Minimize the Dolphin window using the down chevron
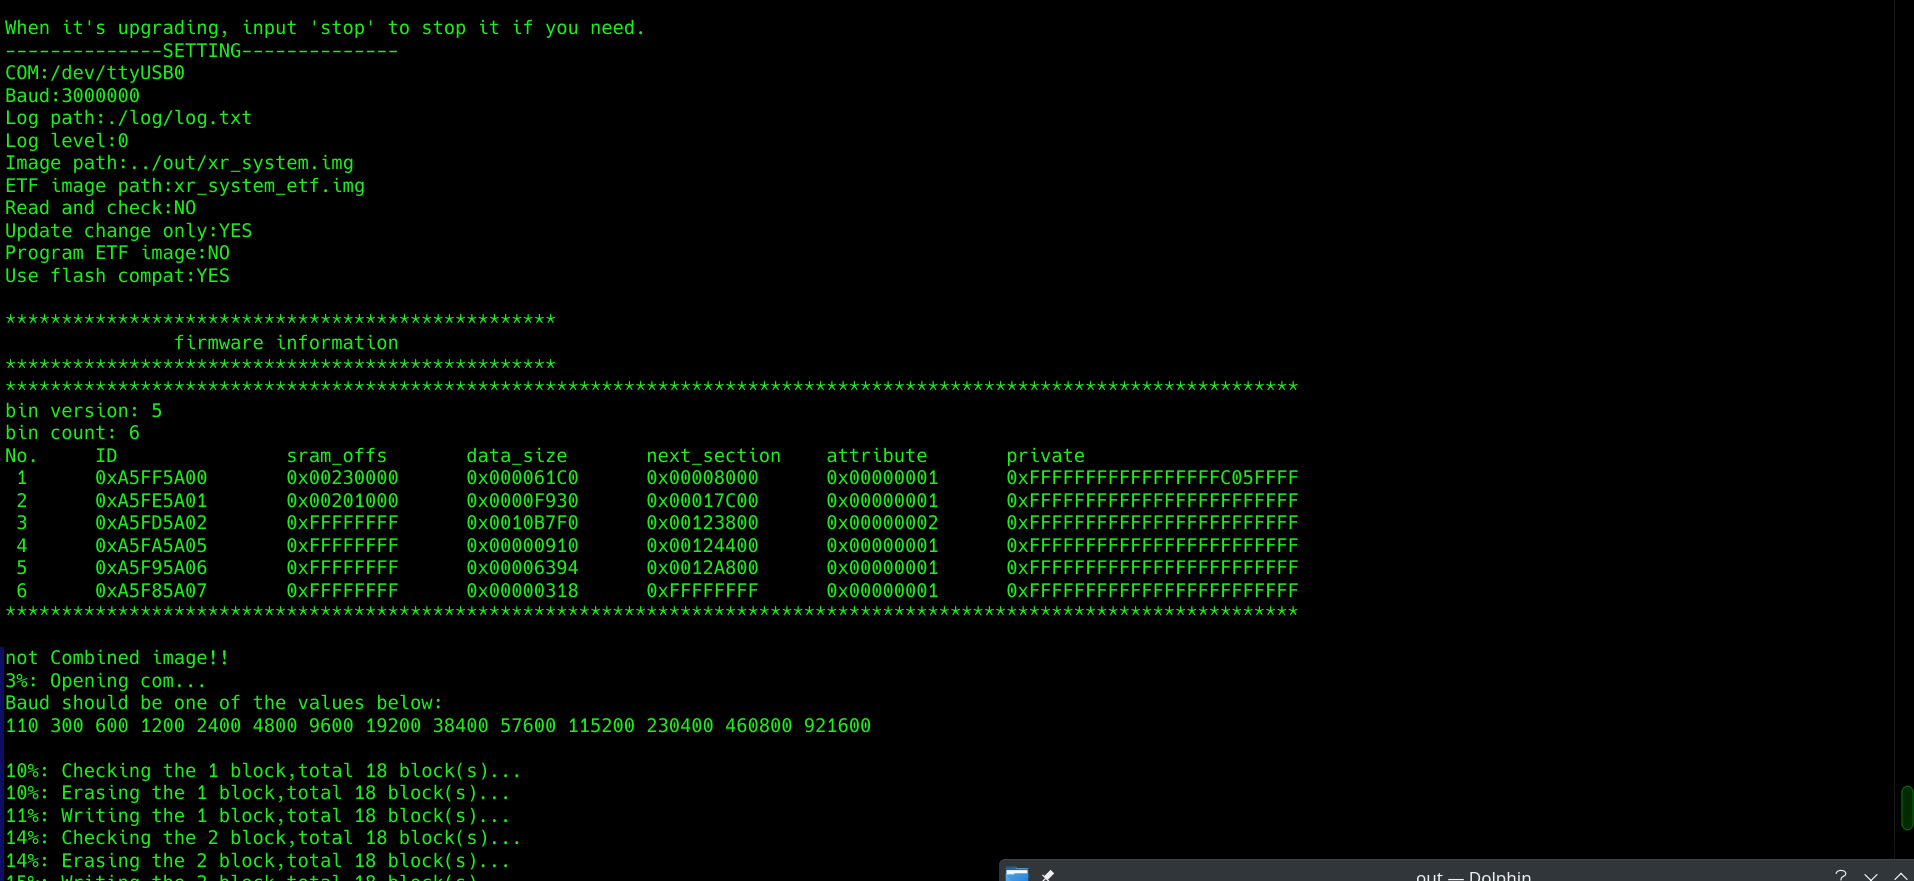The image size is (1914, 881). 1871,876
